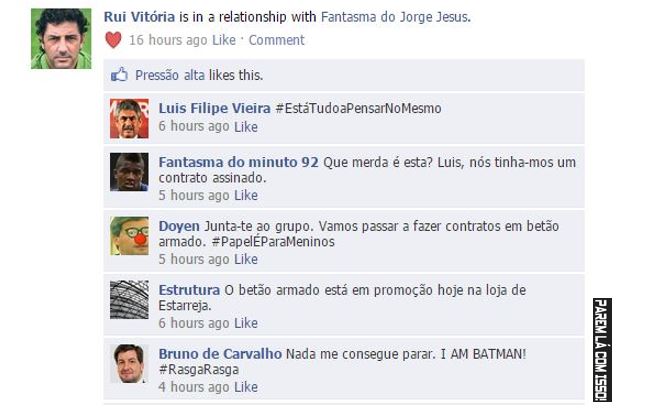
Task: Like the relationship status post
Action: pos(224,40)
